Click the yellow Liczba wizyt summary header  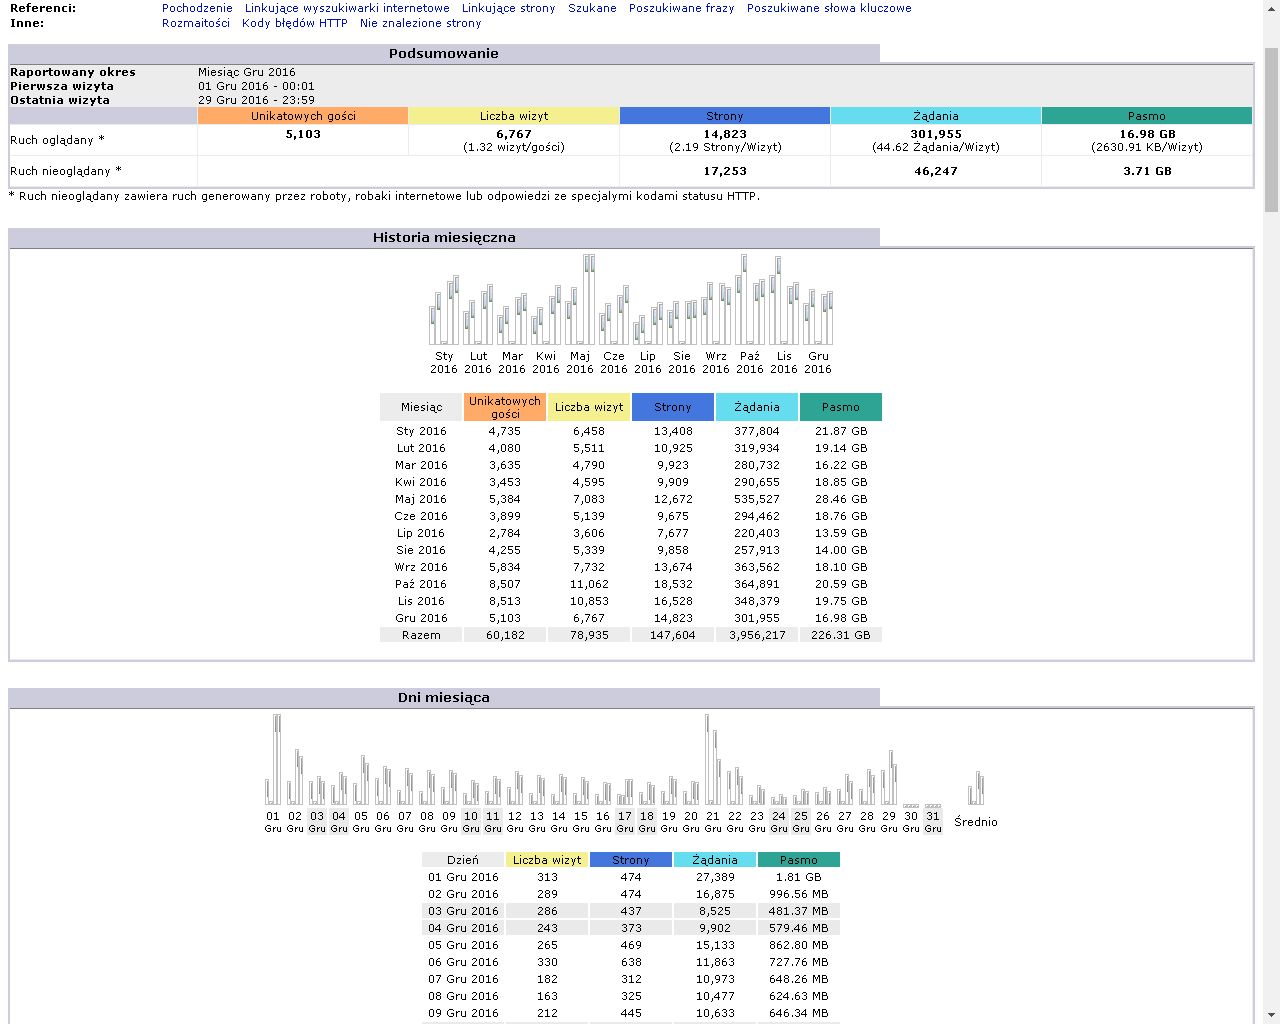coord(514,116)
